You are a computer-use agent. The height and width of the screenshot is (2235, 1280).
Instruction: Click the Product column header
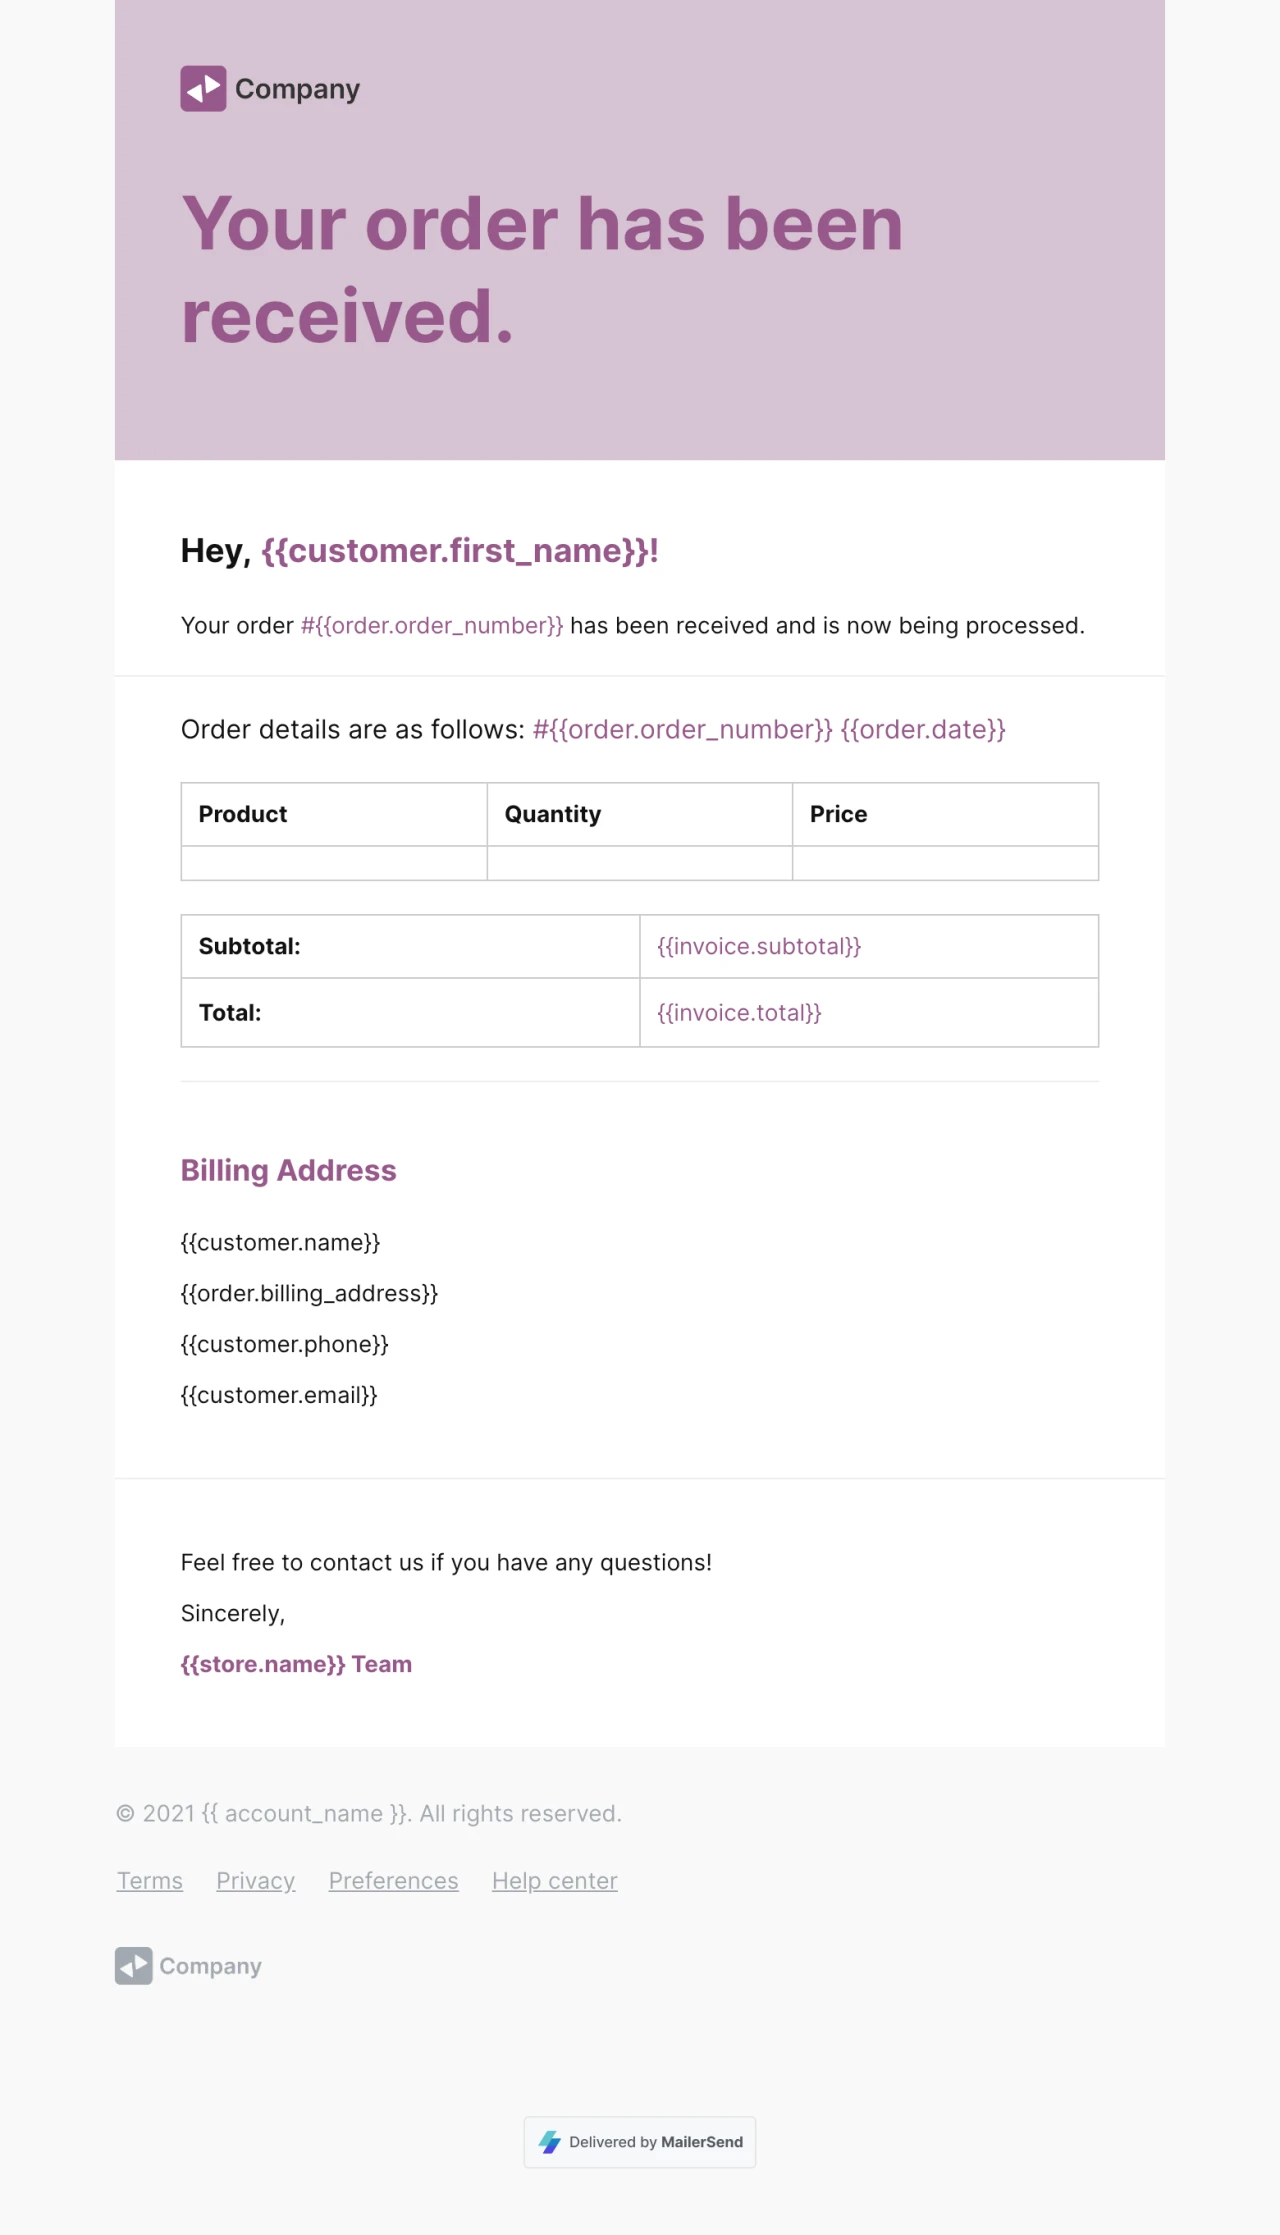point(243,814)
